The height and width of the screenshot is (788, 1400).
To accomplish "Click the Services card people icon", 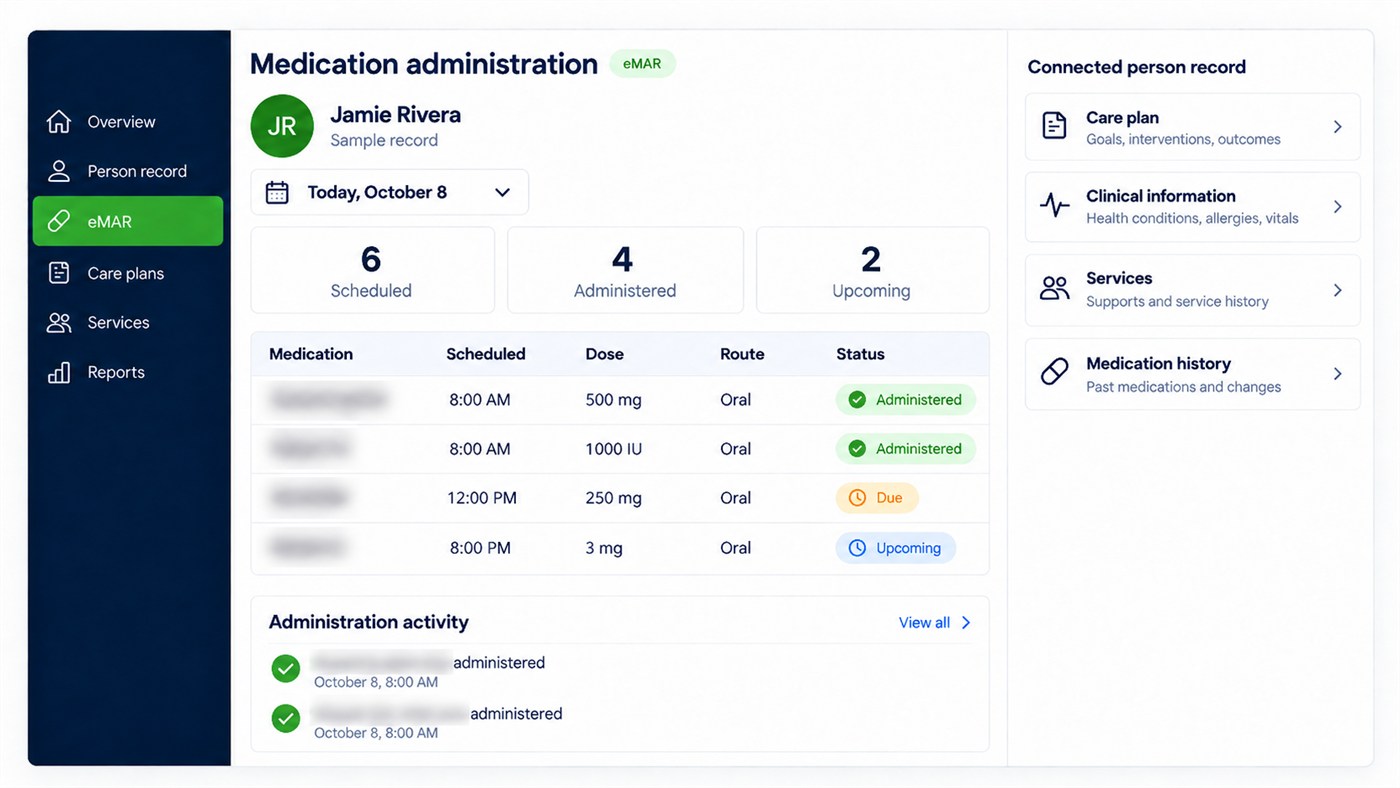I will point(1054,289).
